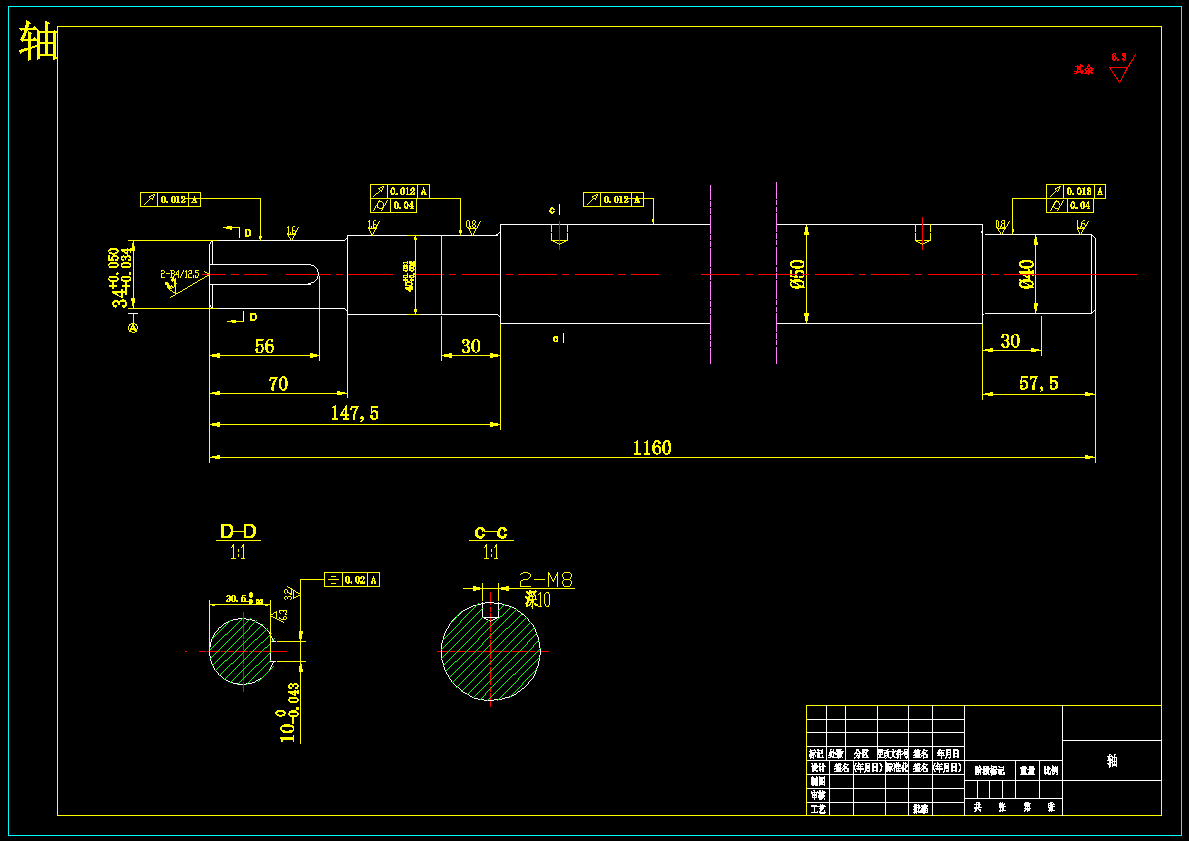Select the 0.04 frame below the 0.018 A frame
The height and width of the screenshot is (841, 1189).
1070,206
